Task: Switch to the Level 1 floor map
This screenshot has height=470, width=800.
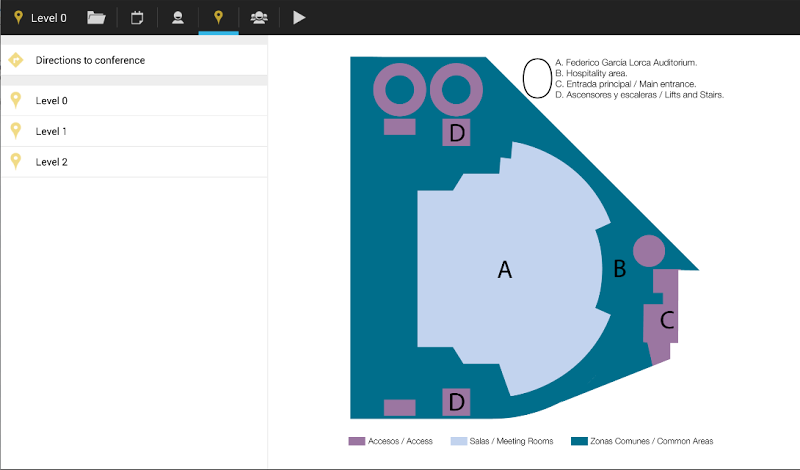Action: pyautogui.click(x=52, y=131)
